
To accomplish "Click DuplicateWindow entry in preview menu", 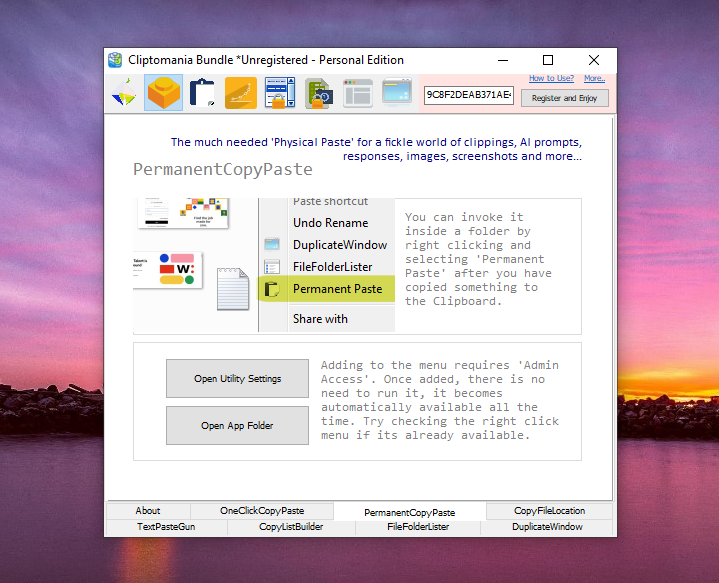I will (x=340, y=245).
